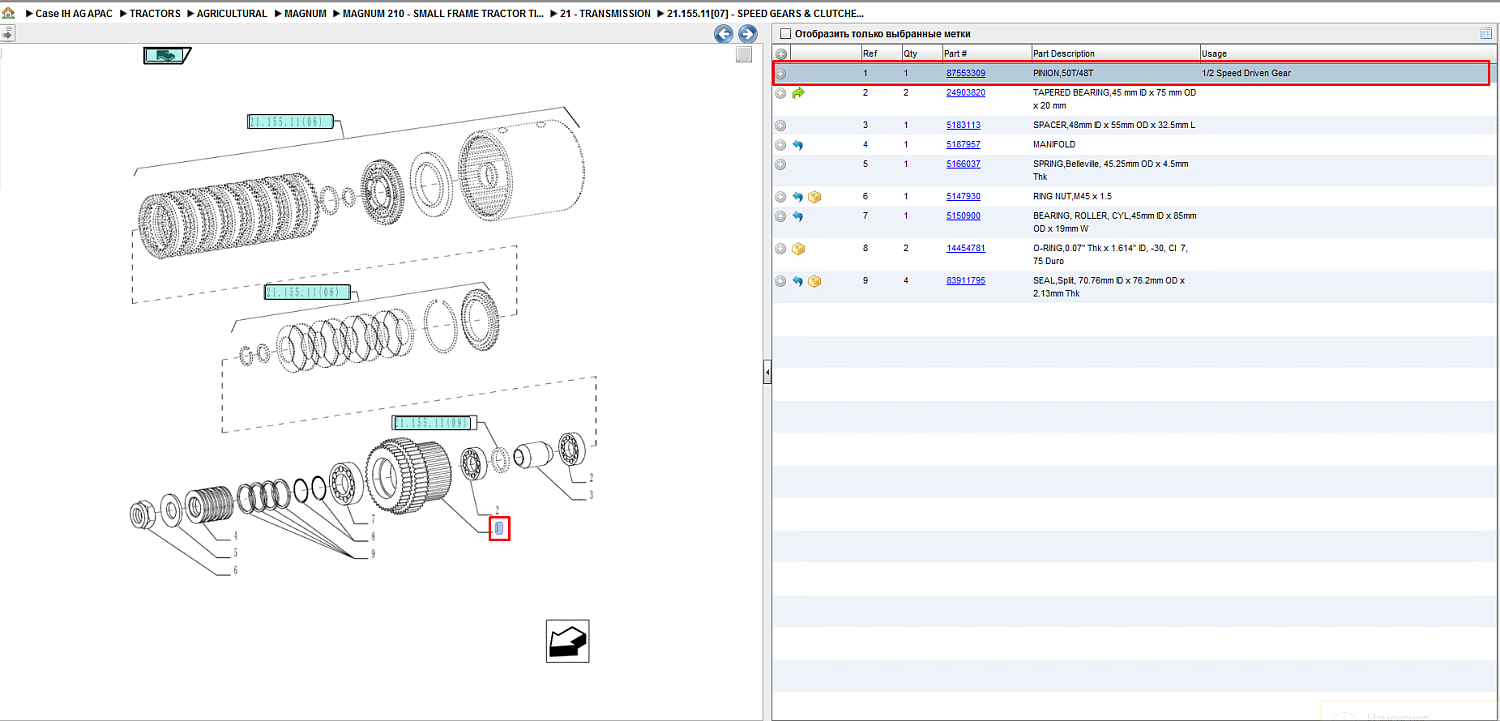Collapse diagram panel using splitter arrow
Screen dimensions: 1500x721
(767, 373)
